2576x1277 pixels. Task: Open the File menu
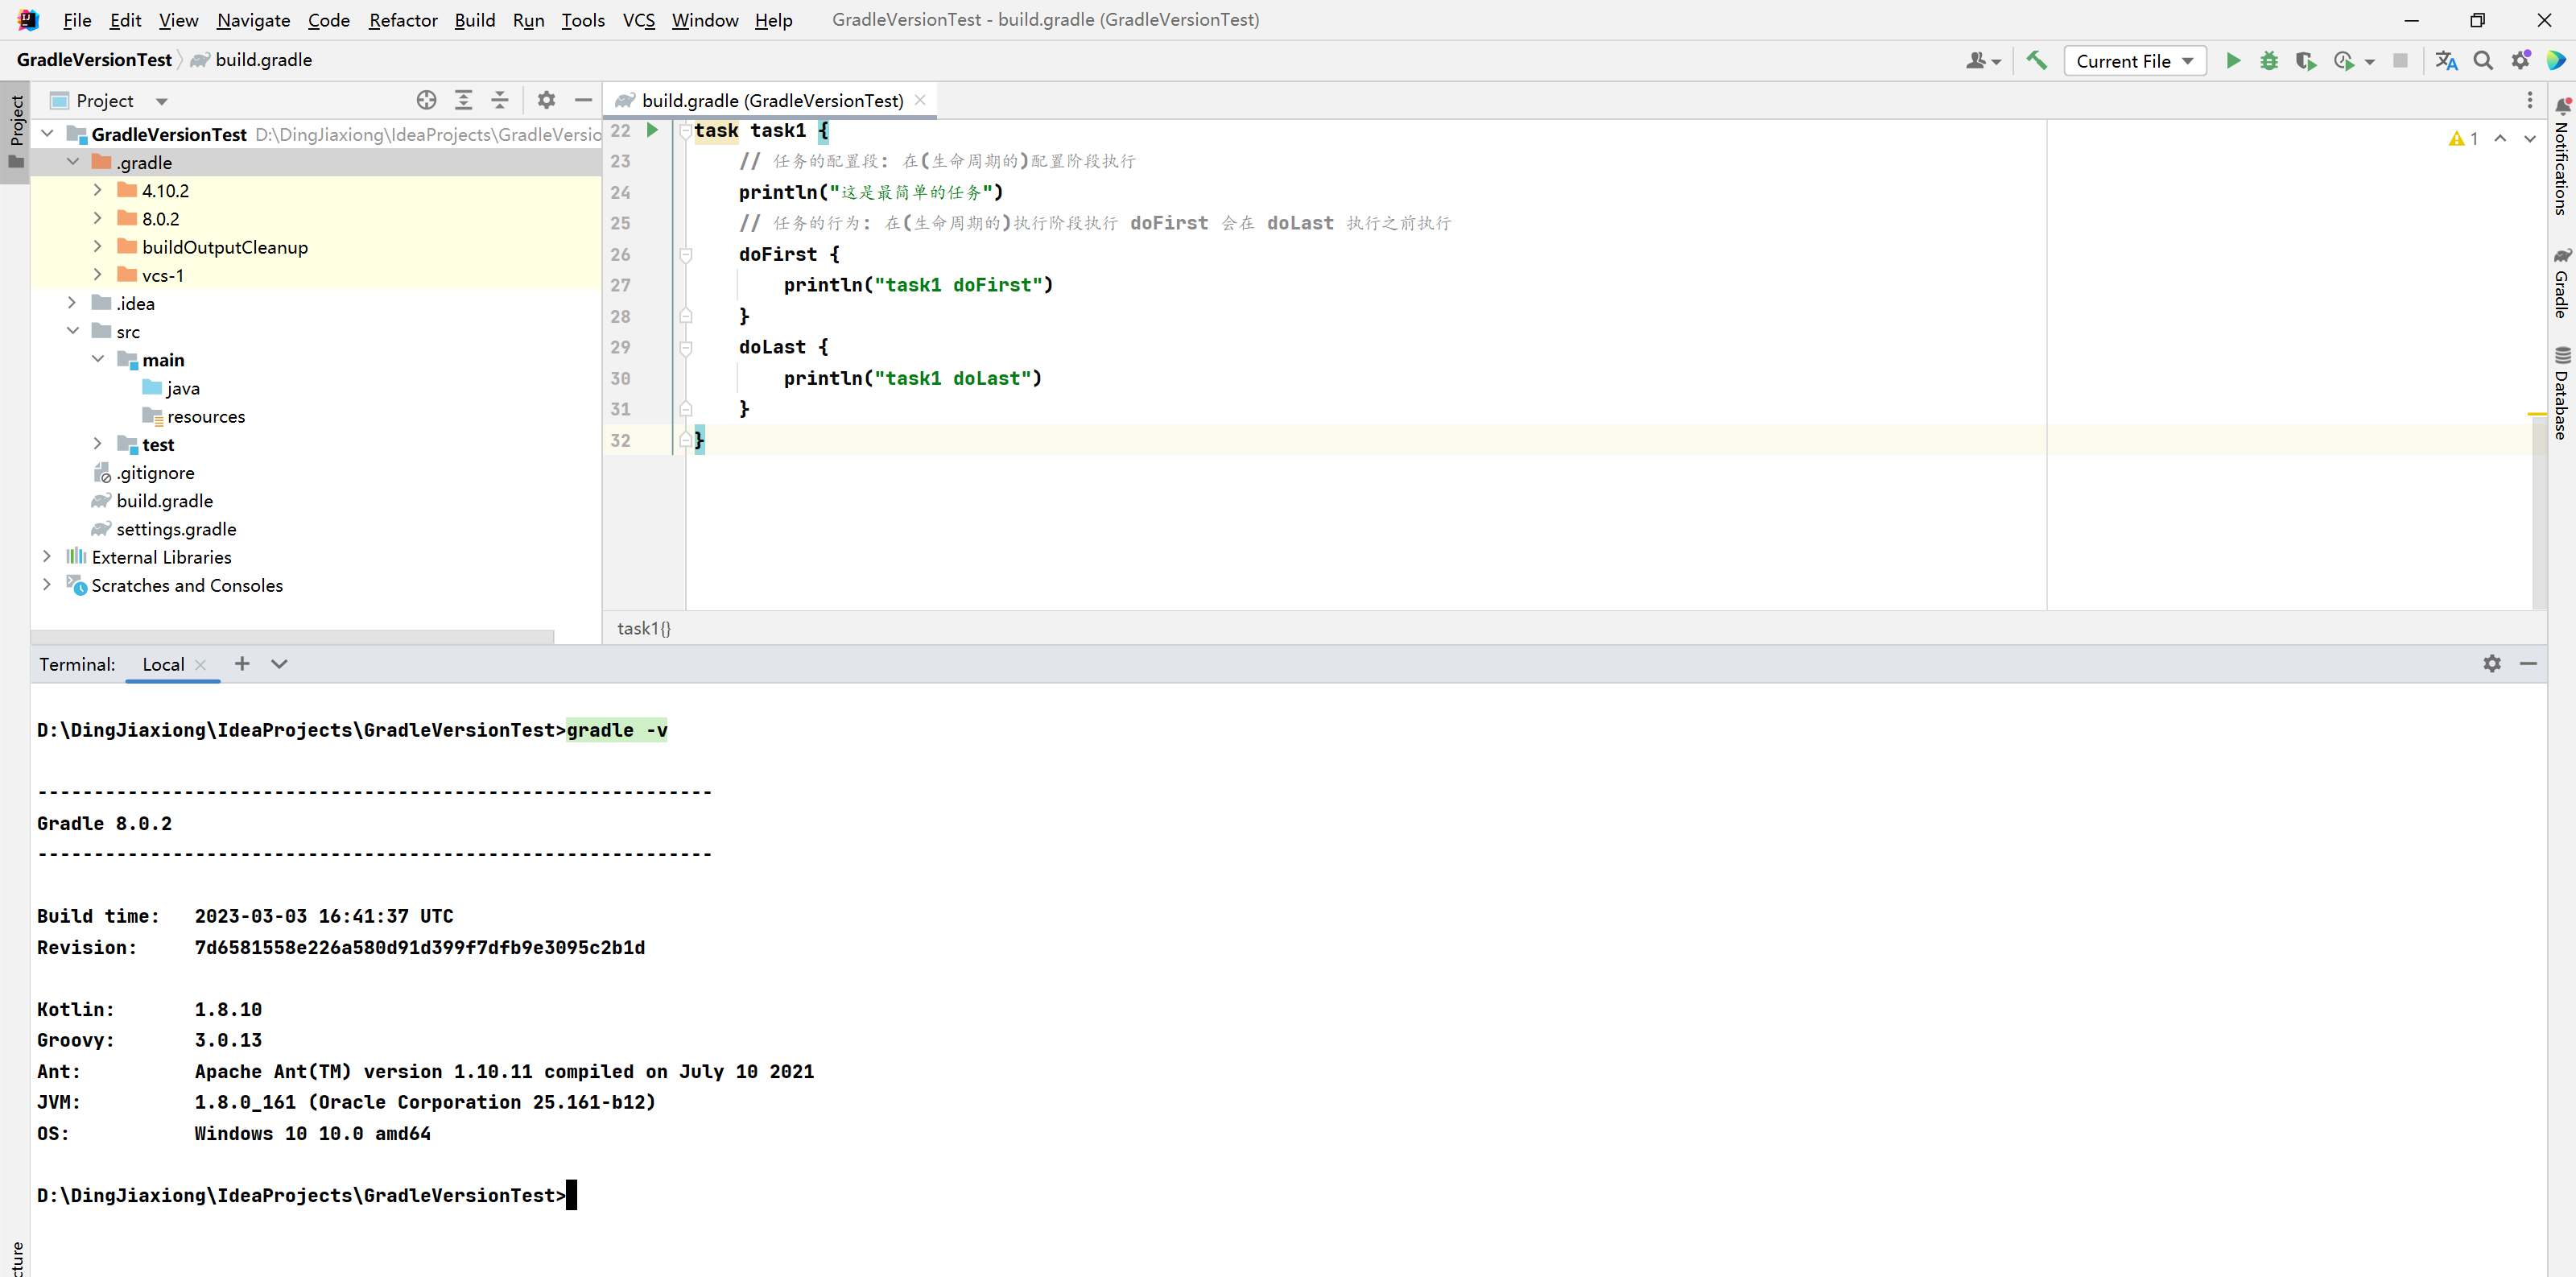click(x=77, y=20)
